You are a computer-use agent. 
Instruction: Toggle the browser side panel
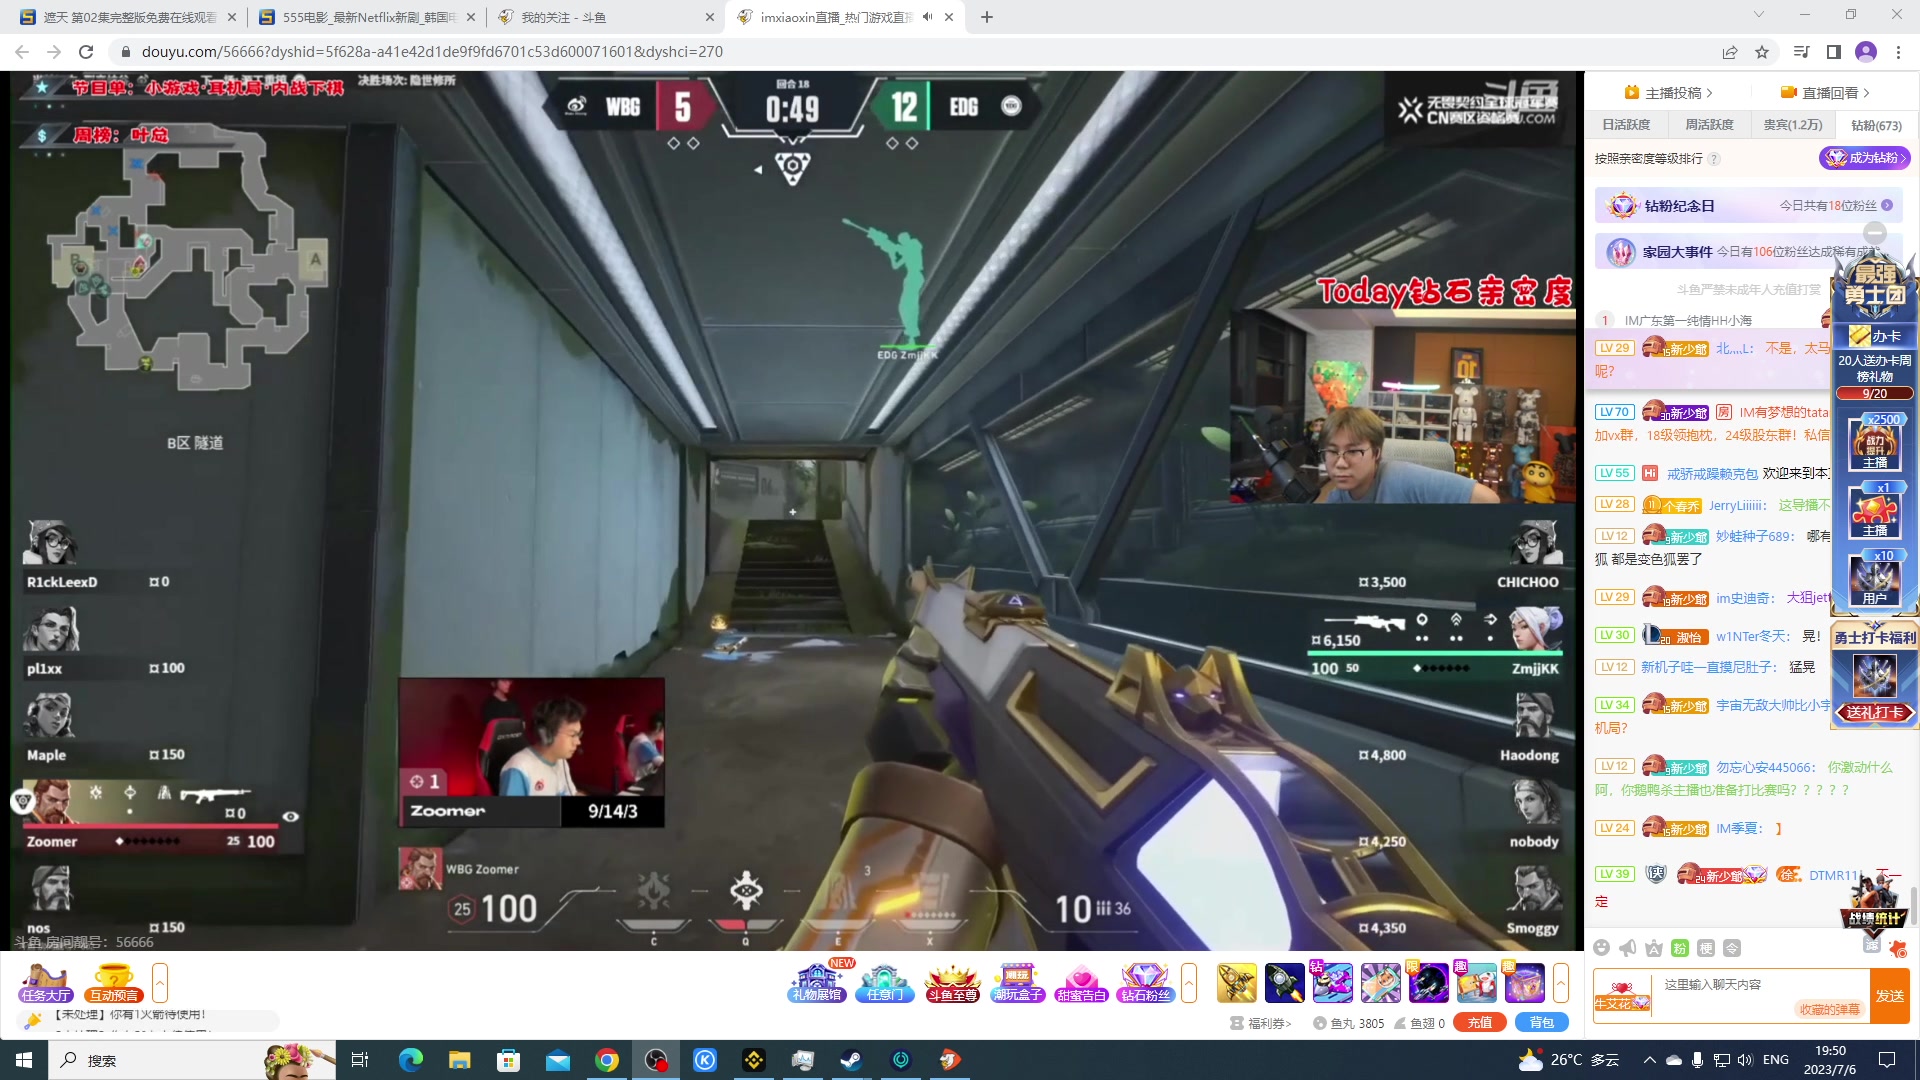(x=1833, y=52)
